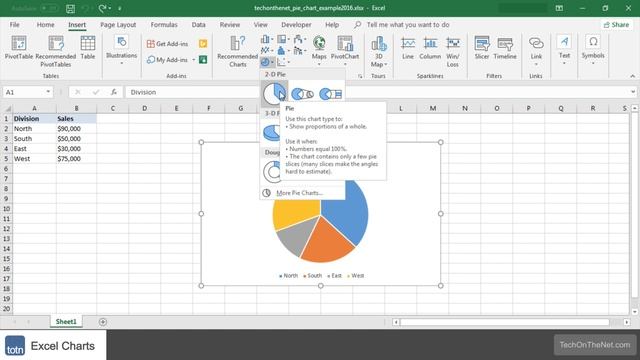
Task: Click the Save icon in title bar
Action: [71, 8]
